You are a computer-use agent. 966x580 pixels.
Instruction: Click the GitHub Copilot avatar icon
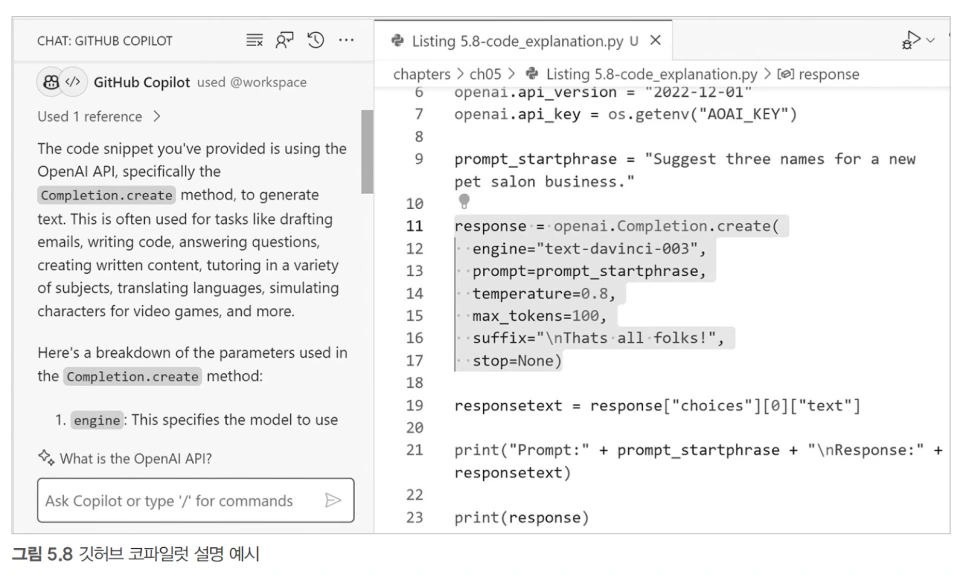(51, 82)
